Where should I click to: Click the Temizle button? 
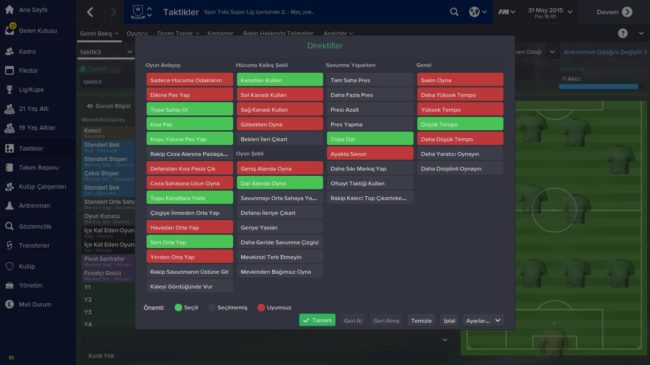(421, 321)
